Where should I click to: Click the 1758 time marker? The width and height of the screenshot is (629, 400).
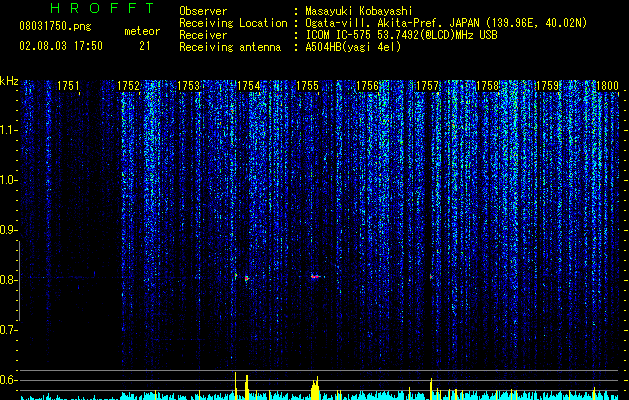[x=487, y=86]
